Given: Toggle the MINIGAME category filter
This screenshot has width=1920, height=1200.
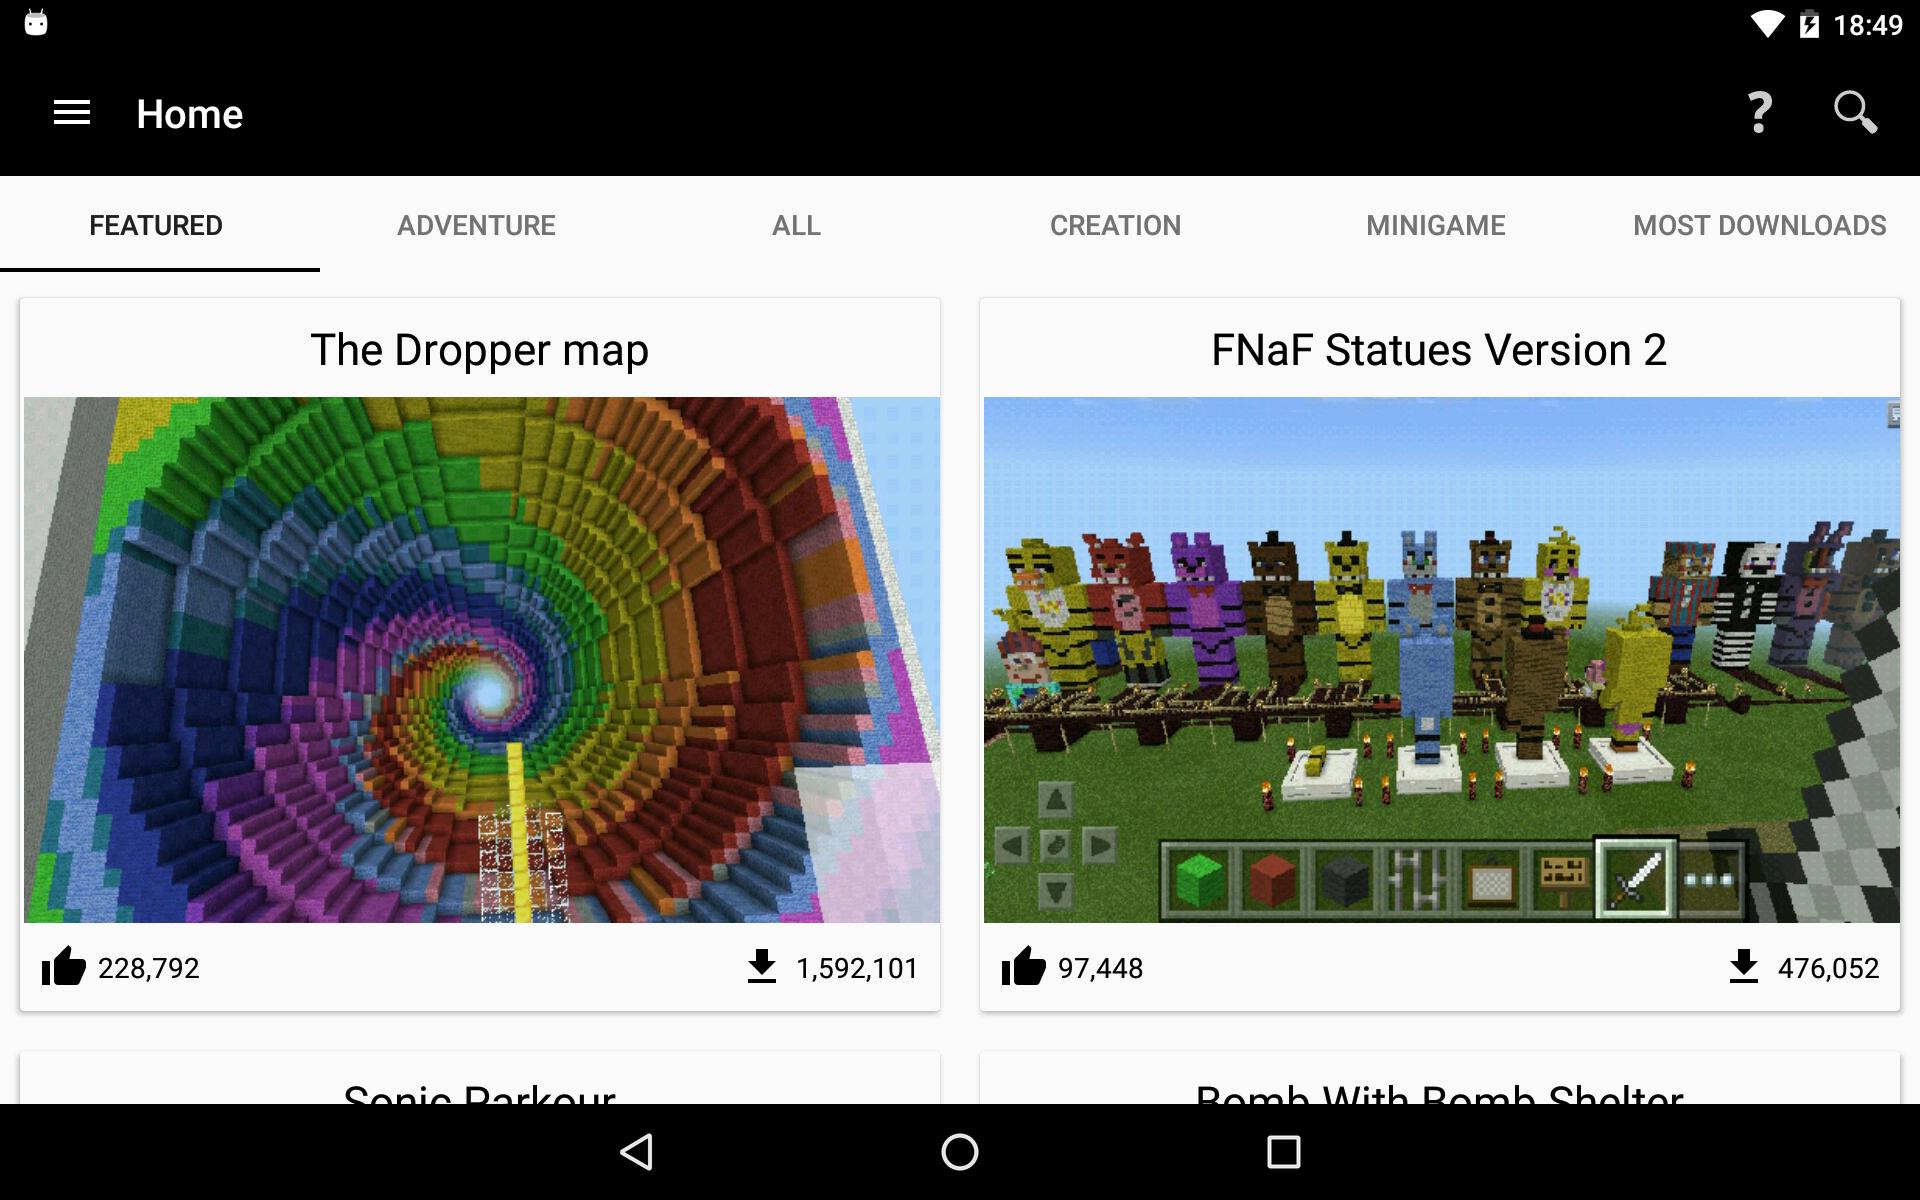Looking at the screenshot, I should [x=1433, y=224].
